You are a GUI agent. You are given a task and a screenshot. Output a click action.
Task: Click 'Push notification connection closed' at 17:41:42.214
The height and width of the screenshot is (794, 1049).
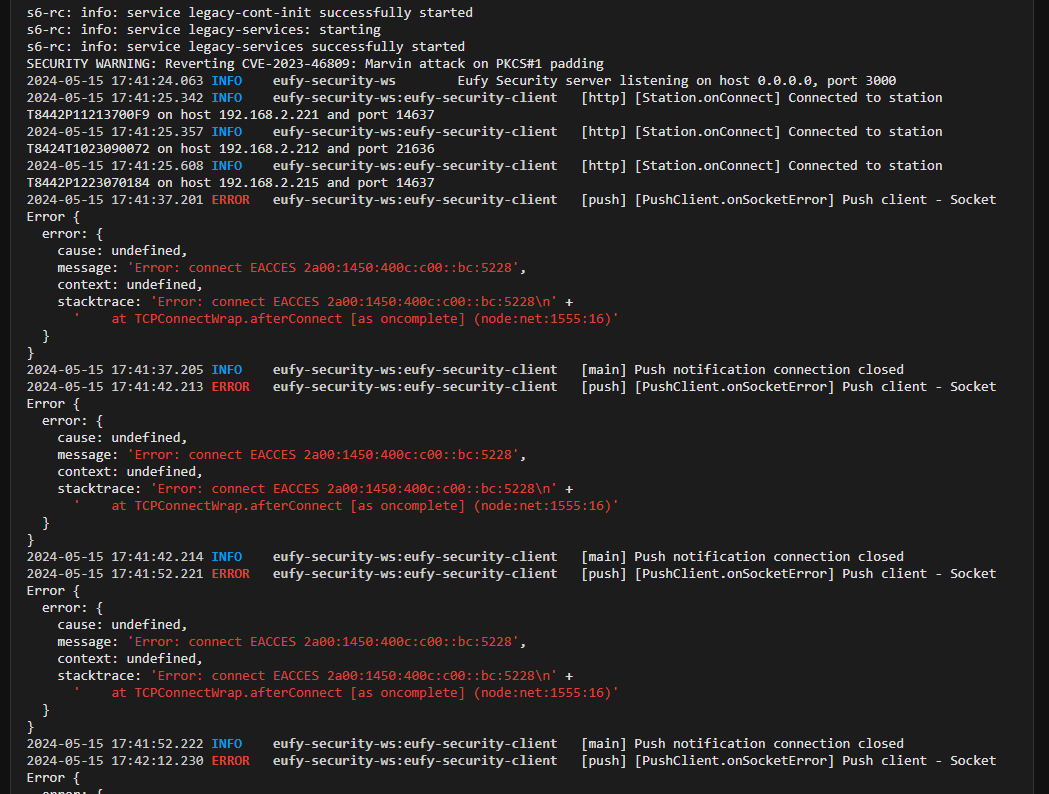coord(769,557)
